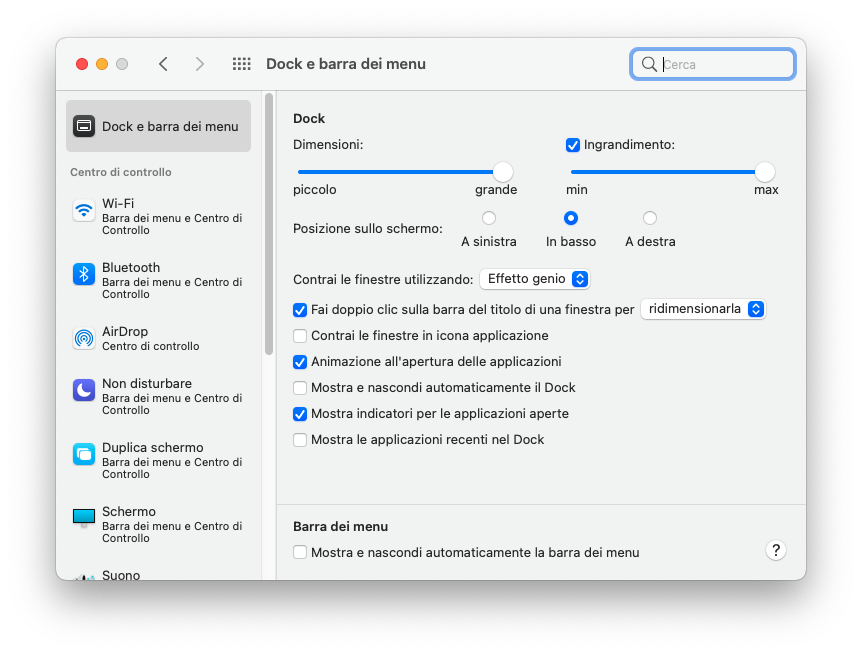Go back with the left chevron
Viewport: 862px width, 654px height.
(163, 64)
